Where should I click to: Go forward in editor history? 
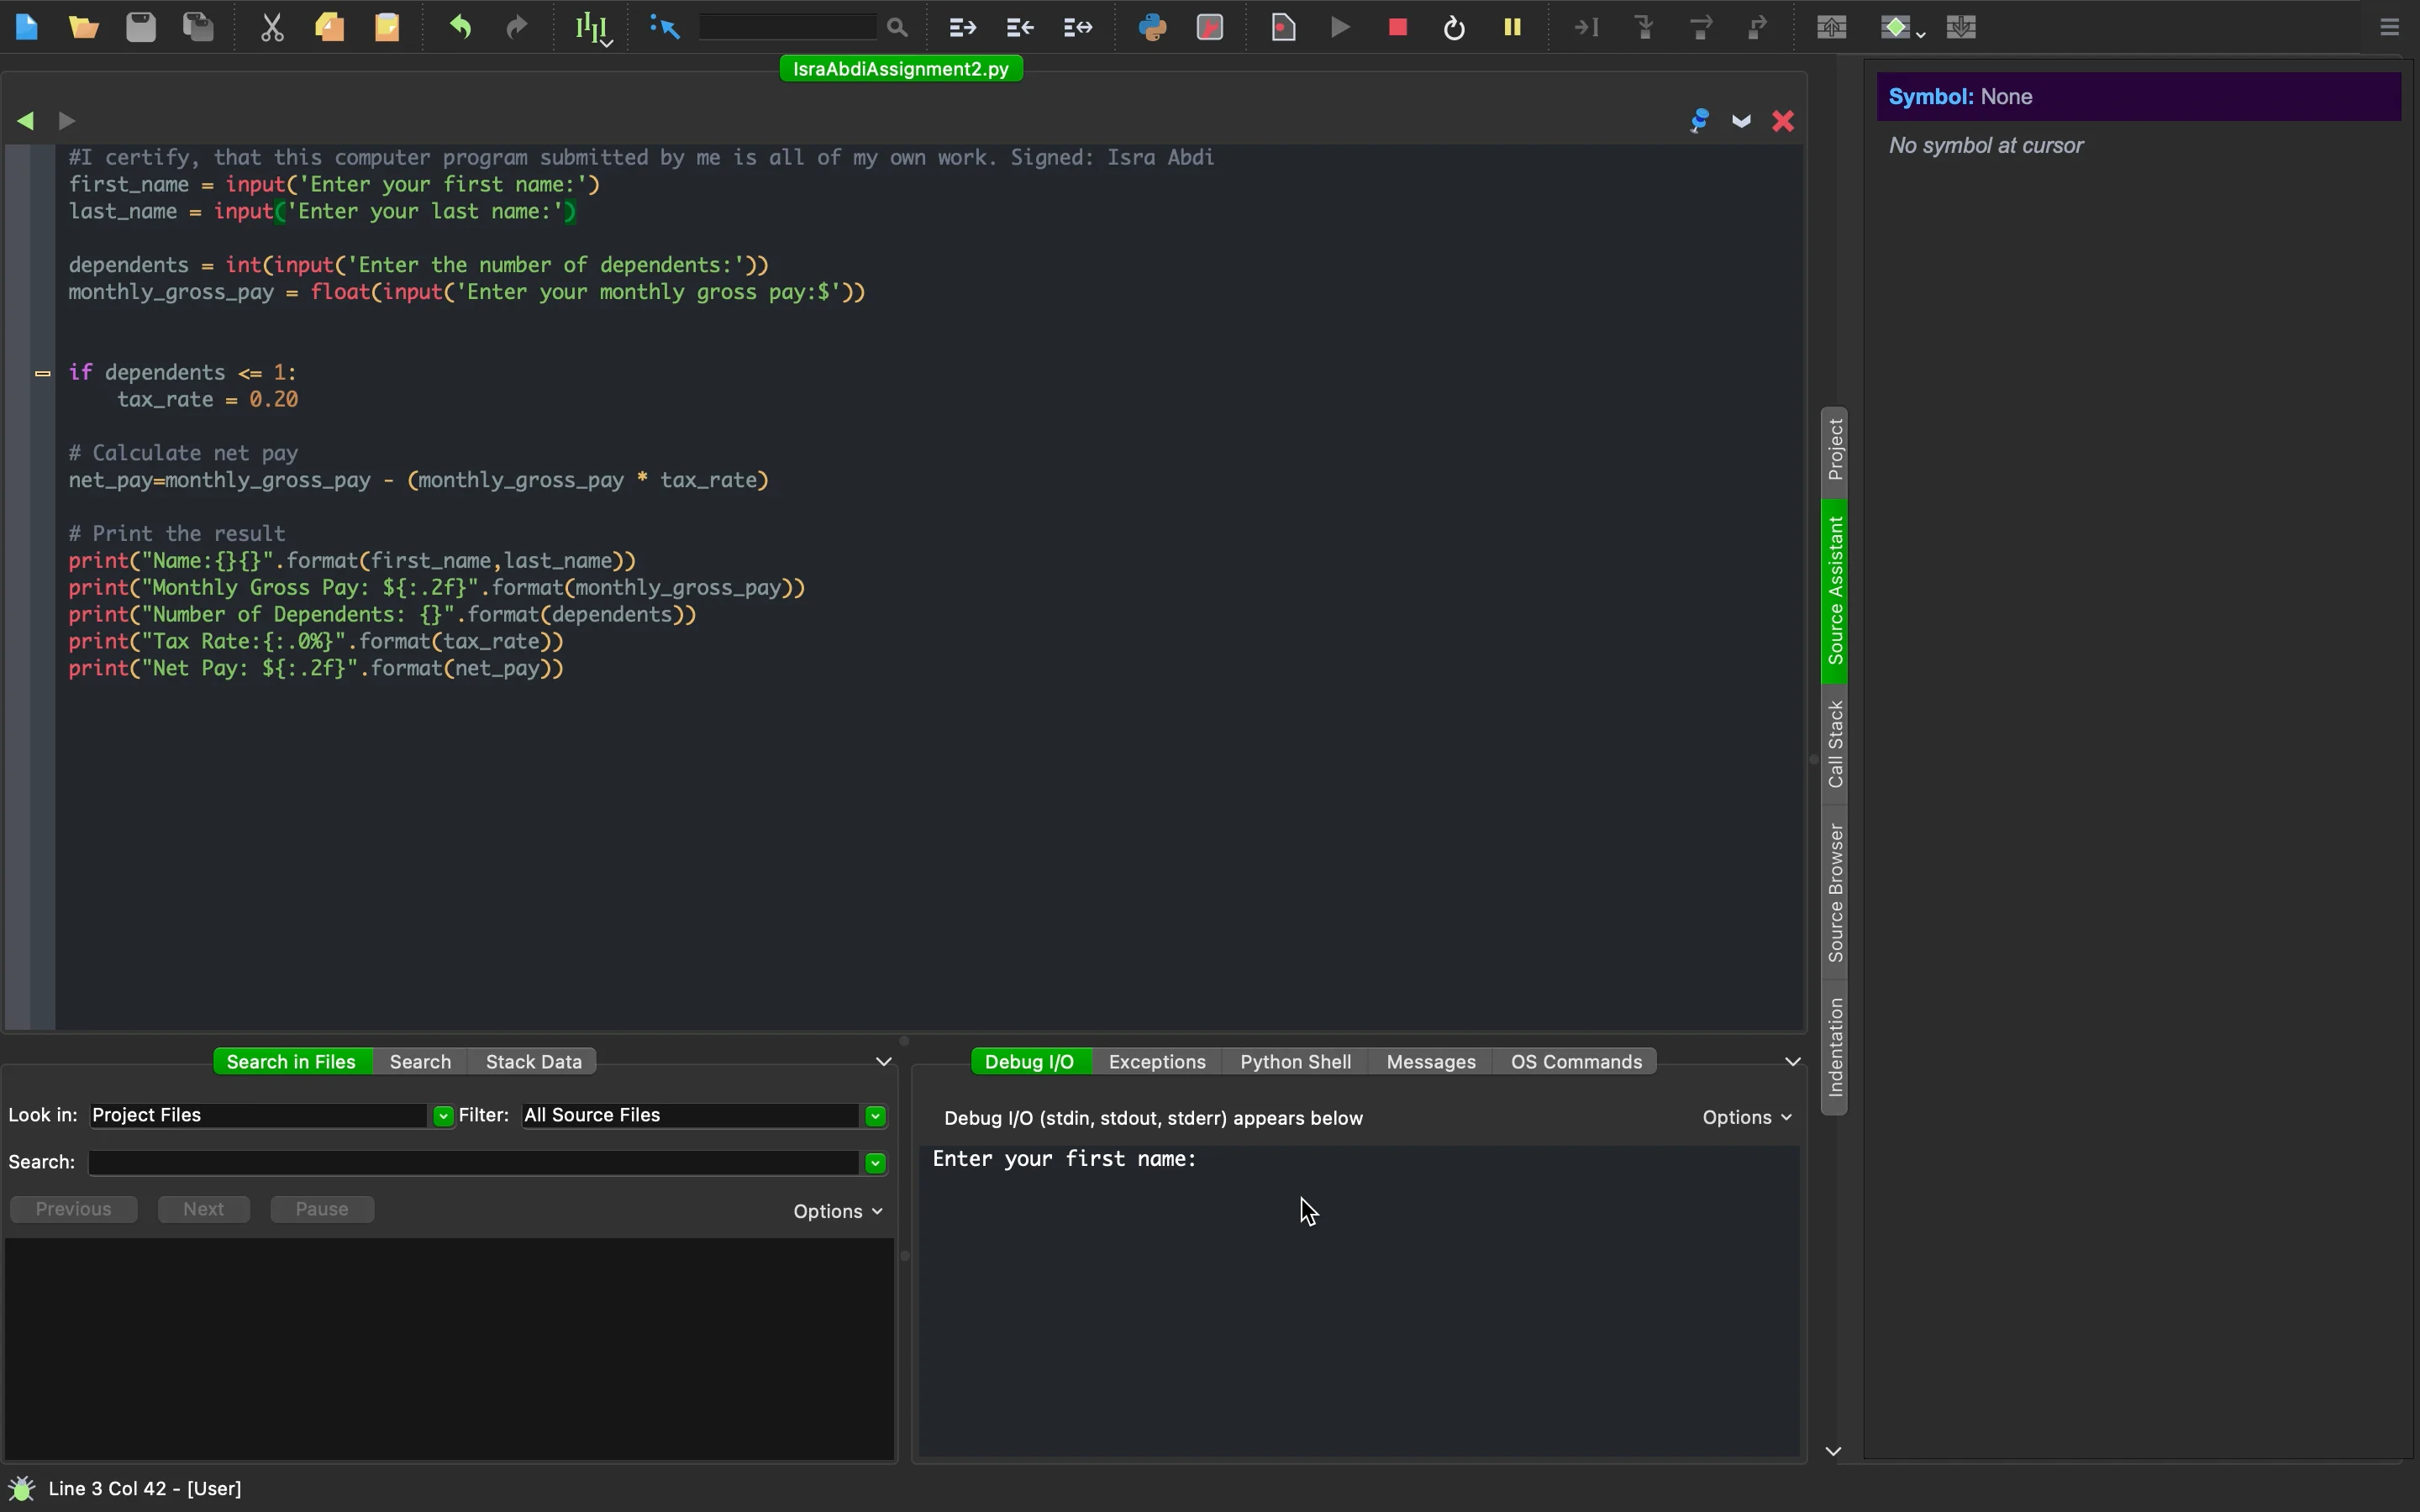point(67,121)
